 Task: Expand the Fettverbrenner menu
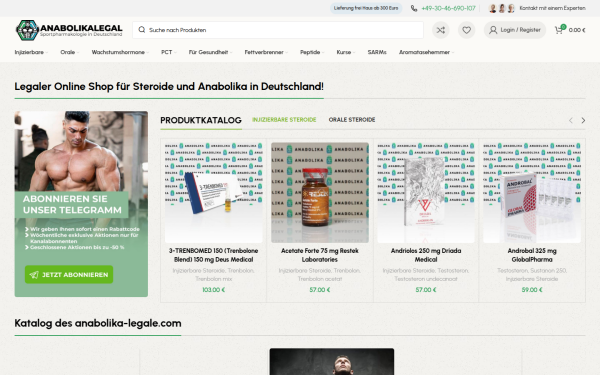point(266,52)
